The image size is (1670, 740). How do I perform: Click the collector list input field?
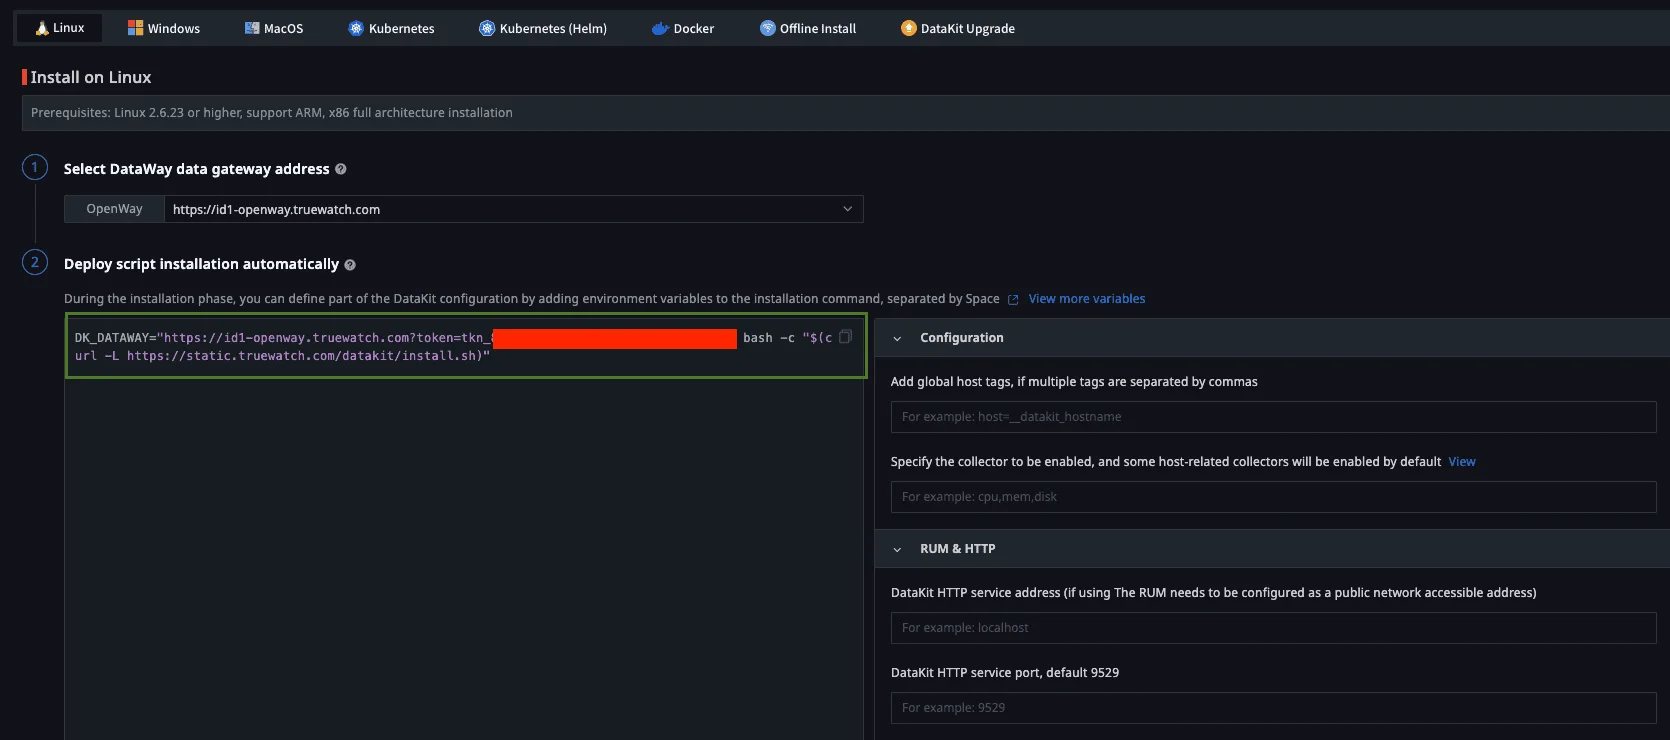(x=1272, y=497)
